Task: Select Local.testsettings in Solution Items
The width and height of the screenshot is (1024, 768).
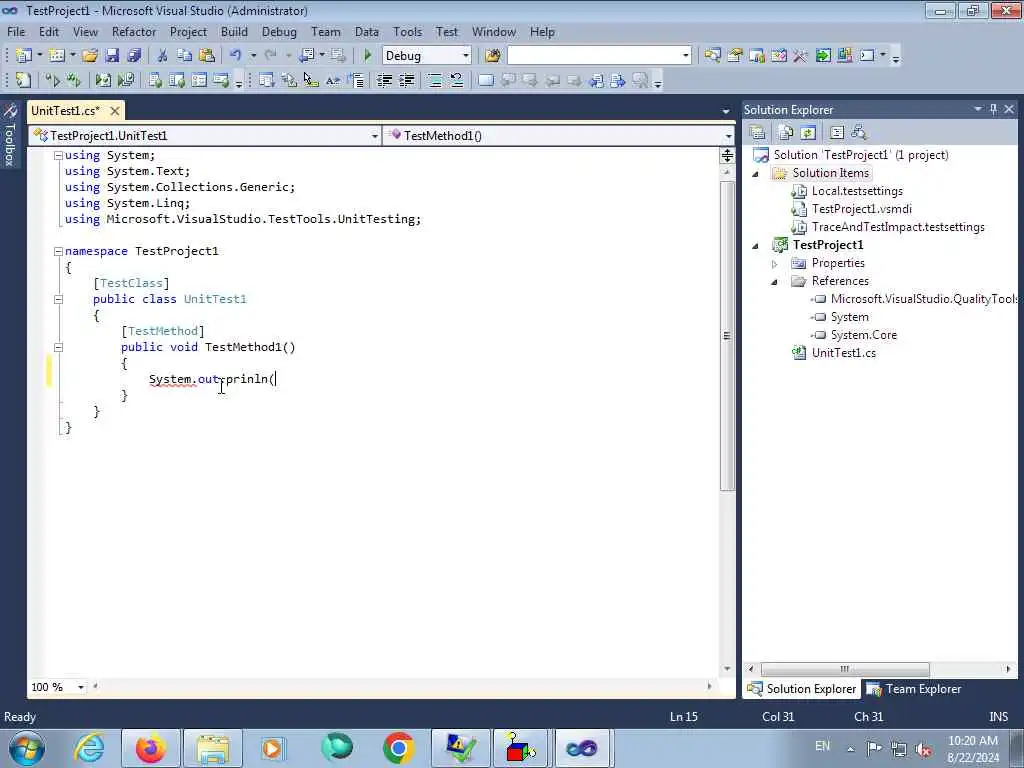Action: pos(857,191)
